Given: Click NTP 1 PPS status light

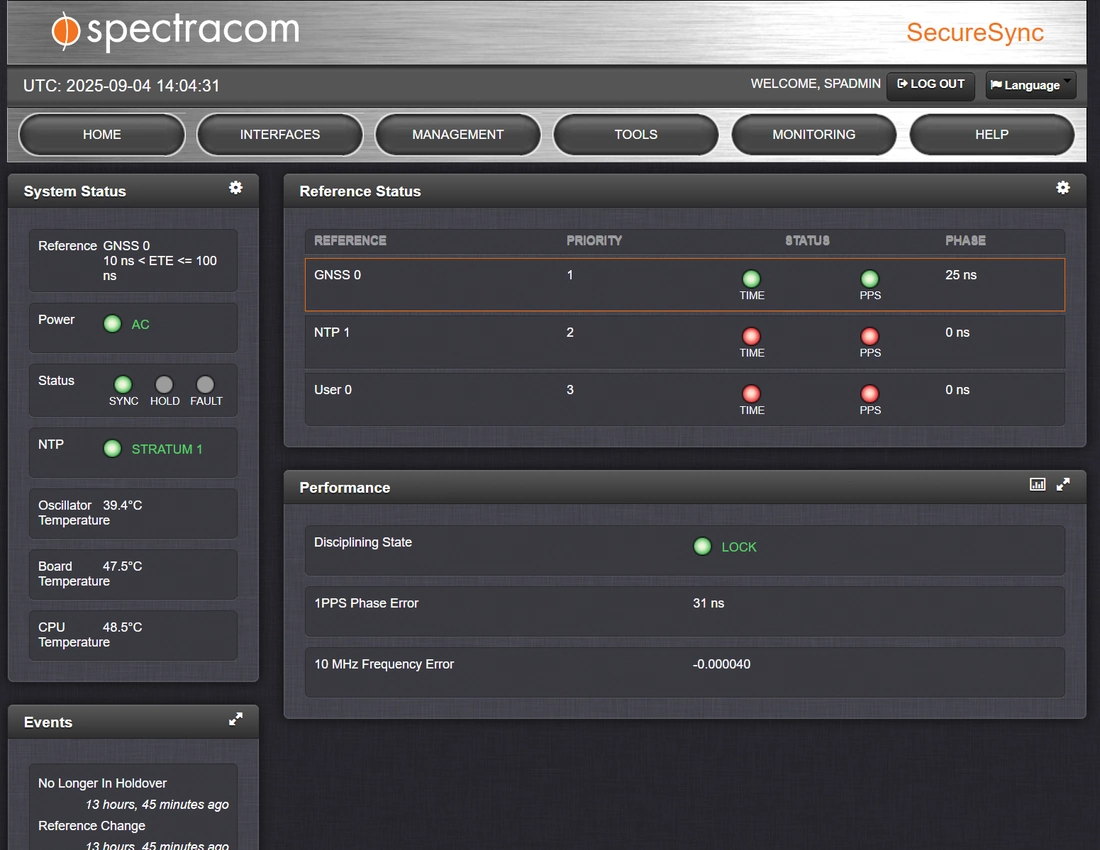Looking at the screenshot, I should [870, 336].
